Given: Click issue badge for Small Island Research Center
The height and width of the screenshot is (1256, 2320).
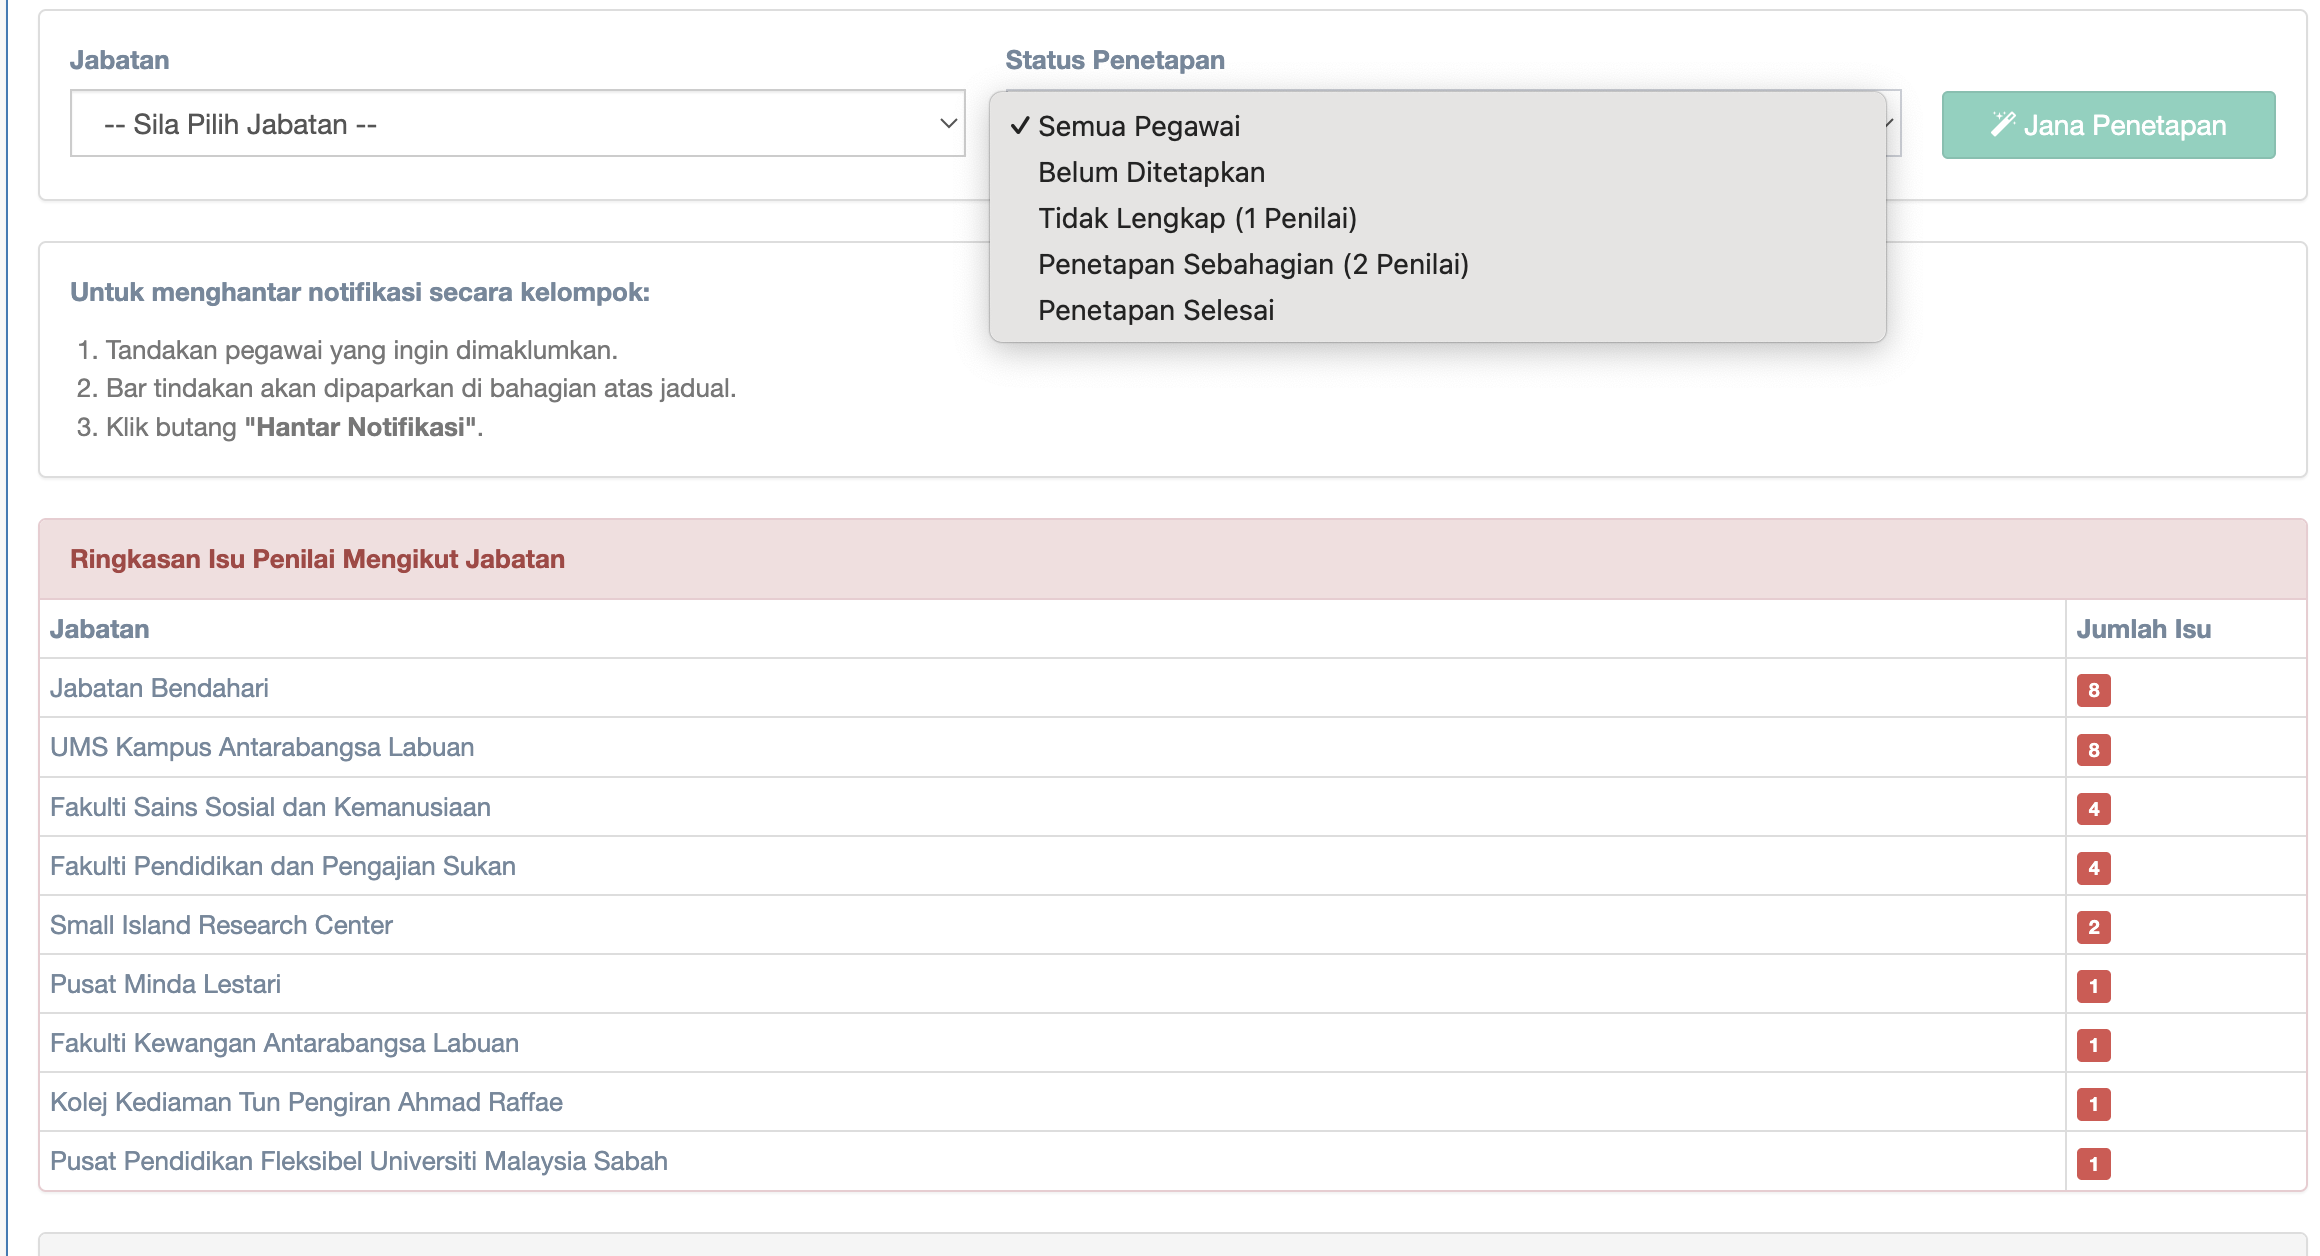Looking at the screenshot, I should (x=2093, y=927).
